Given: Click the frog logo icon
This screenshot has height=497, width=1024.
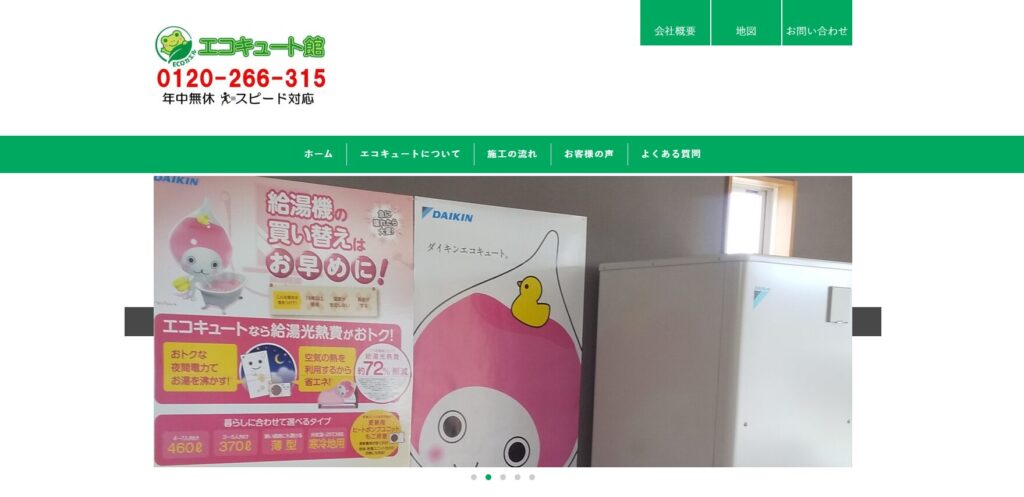Looking at the screenshot, I should tap(174, 46).
